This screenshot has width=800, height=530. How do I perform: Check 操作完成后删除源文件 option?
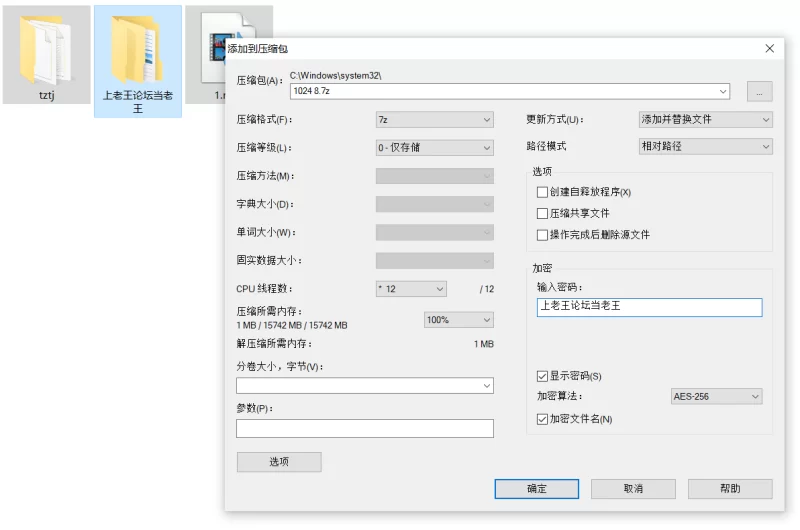pos(542,235)
